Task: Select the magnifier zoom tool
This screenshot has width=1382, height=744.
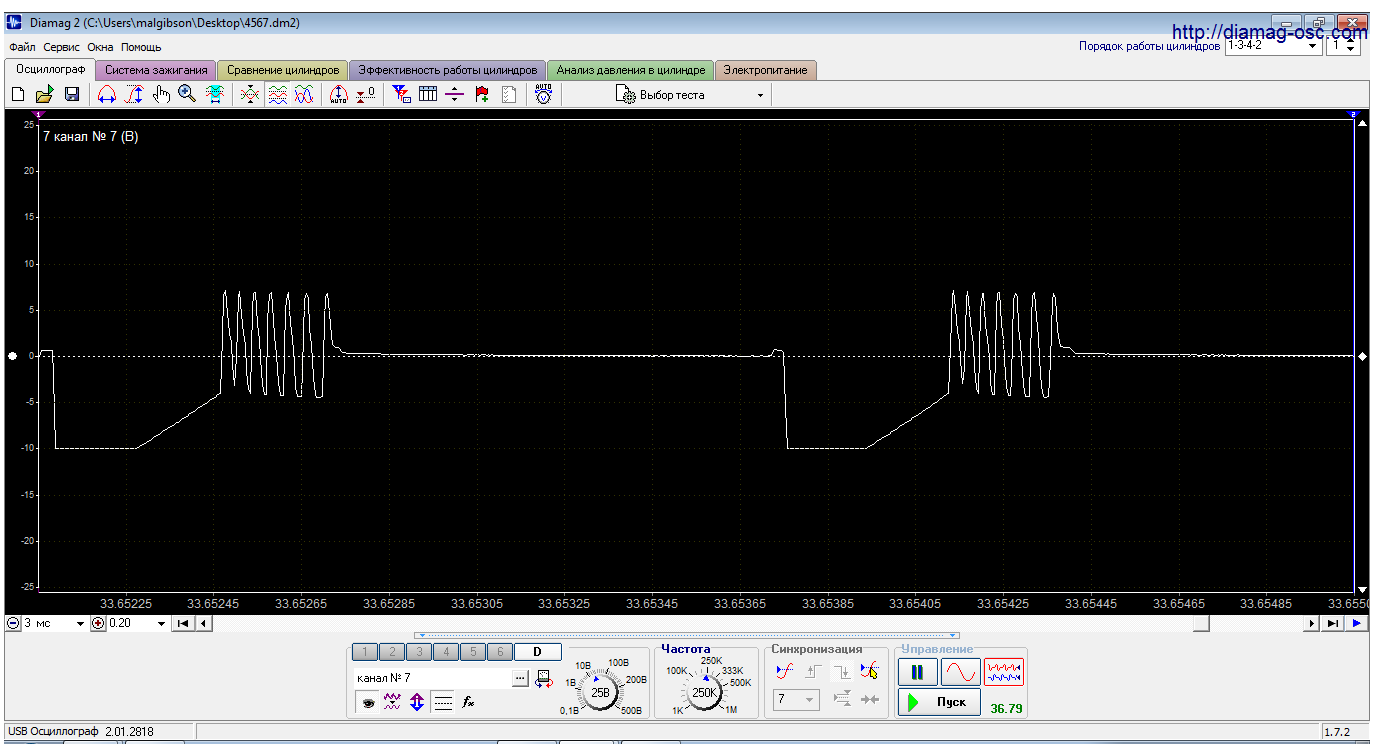Action: (x=187, y=94)
